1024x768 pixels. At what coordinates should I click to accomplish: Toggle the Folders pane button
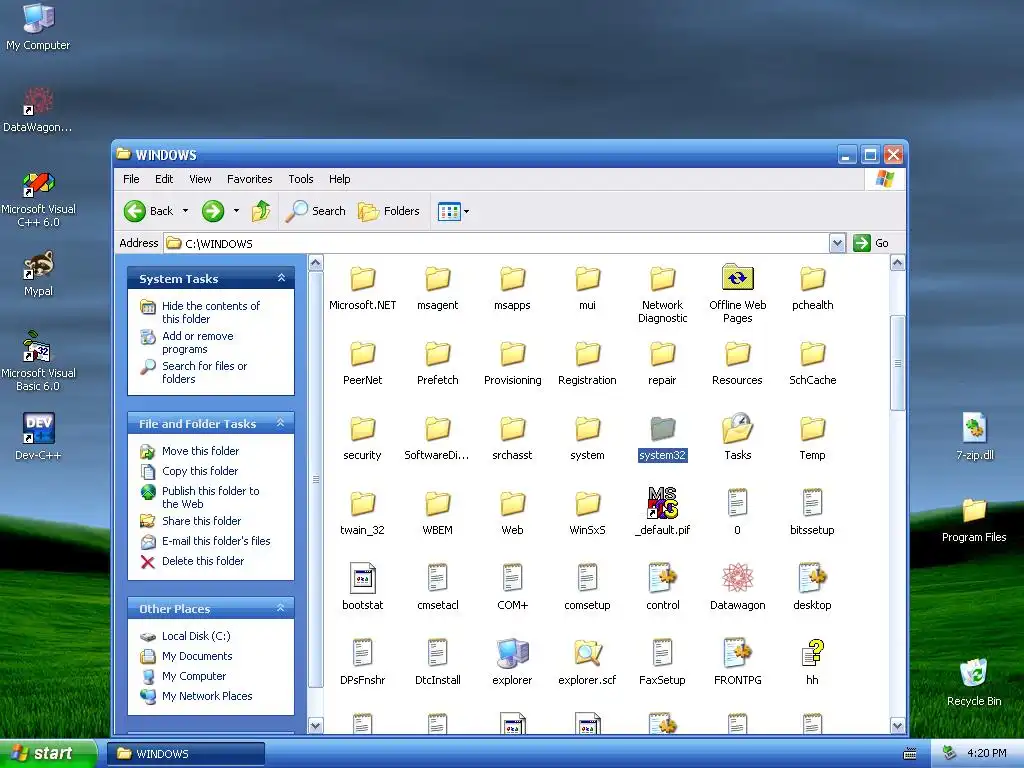[389, 211]
